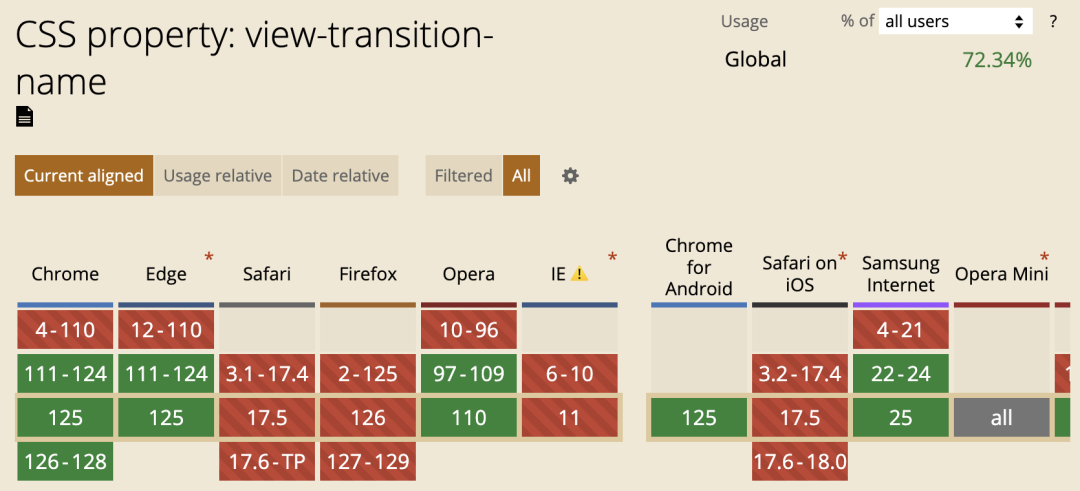Viewport: 1080px width, 491px height.
Task: Switch to Date relative view
Action: pos(340,176)
